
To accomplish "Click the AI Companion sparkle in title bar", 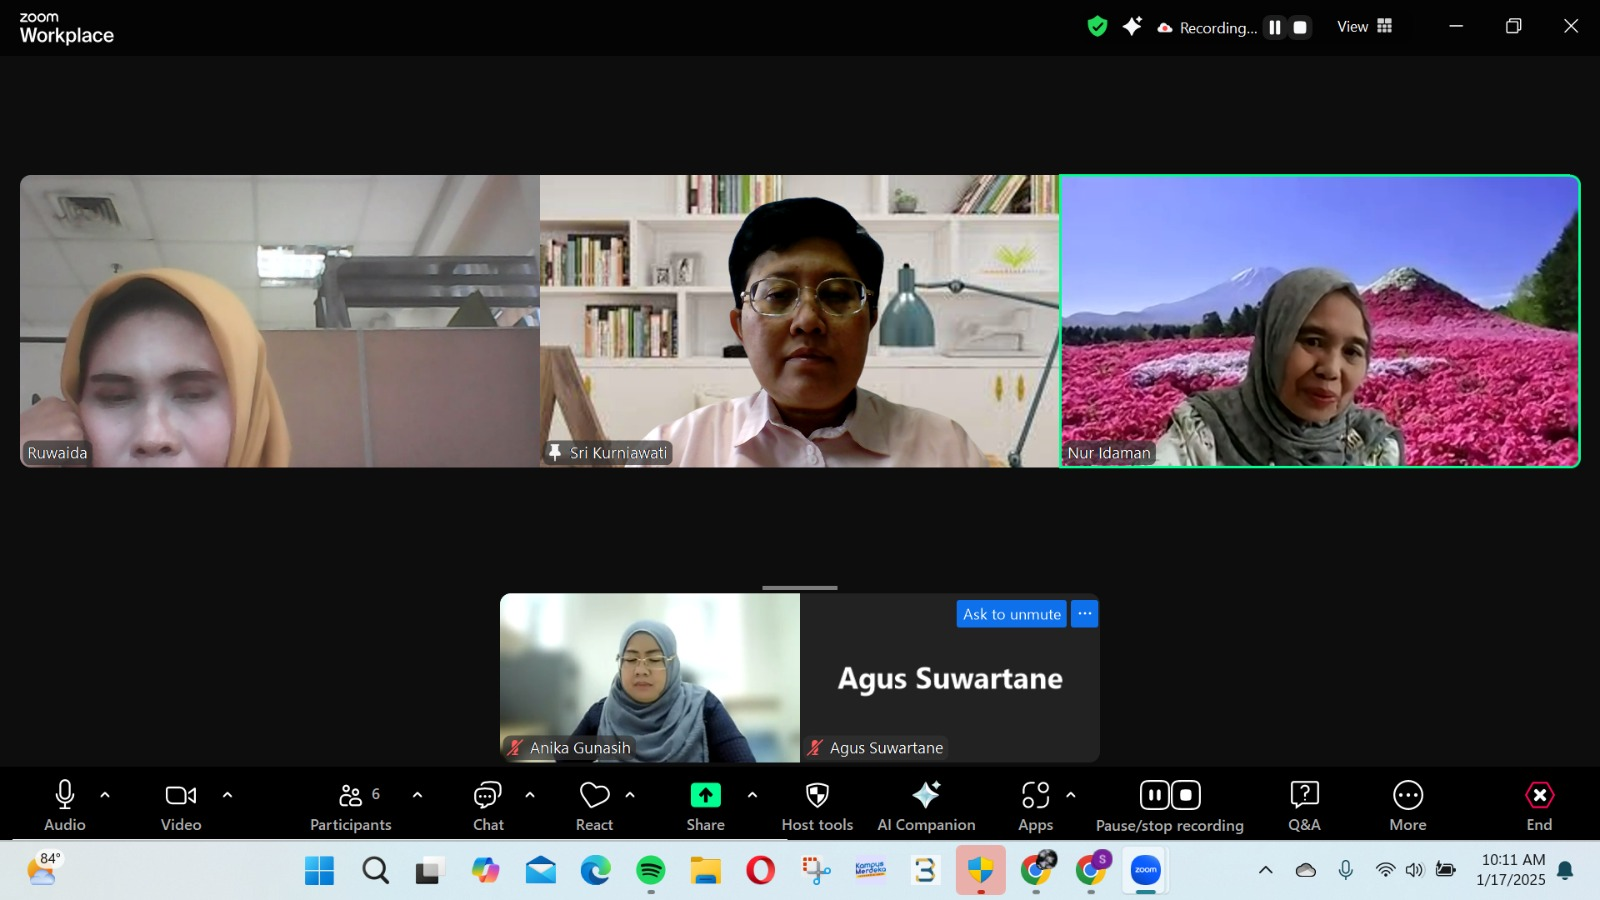I will 1132,27.
